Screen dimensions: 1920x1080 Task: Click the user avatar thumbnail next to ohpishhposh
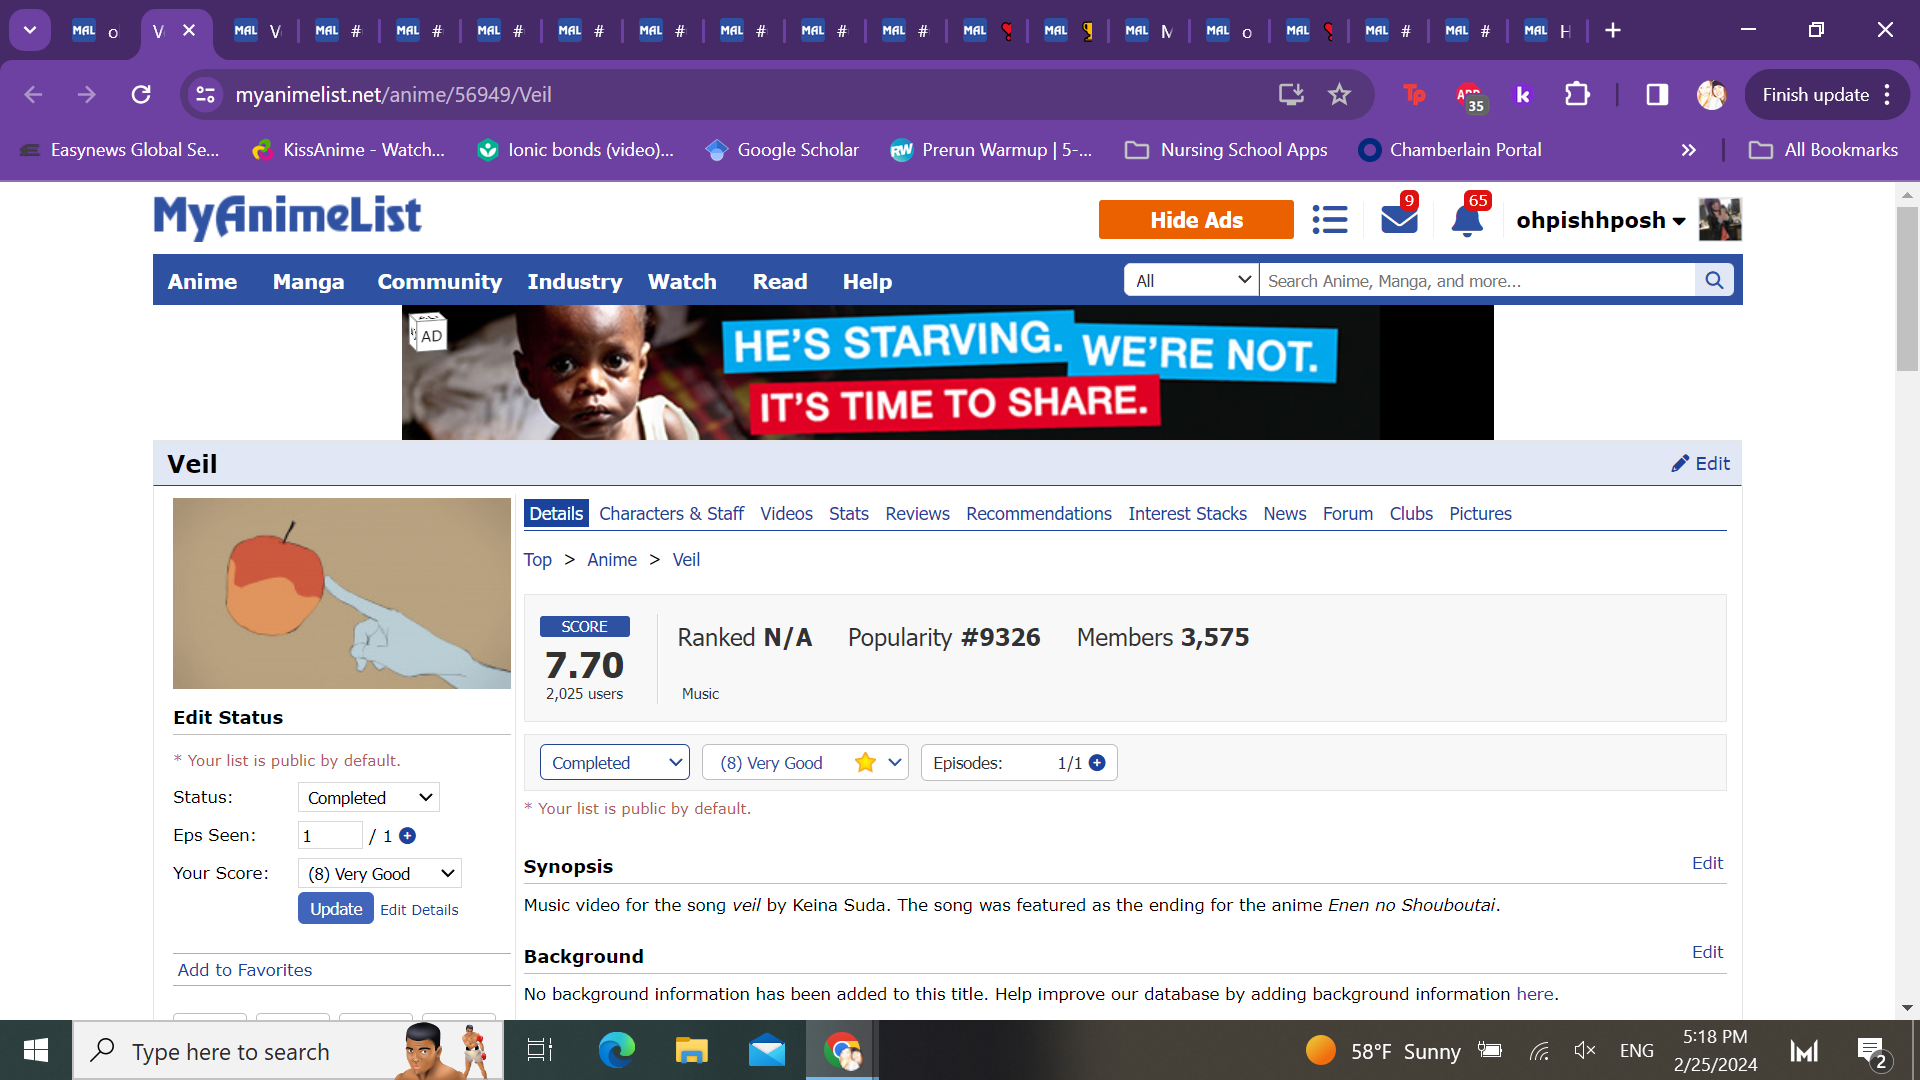pyautogui.click(x=1720, y=220)
